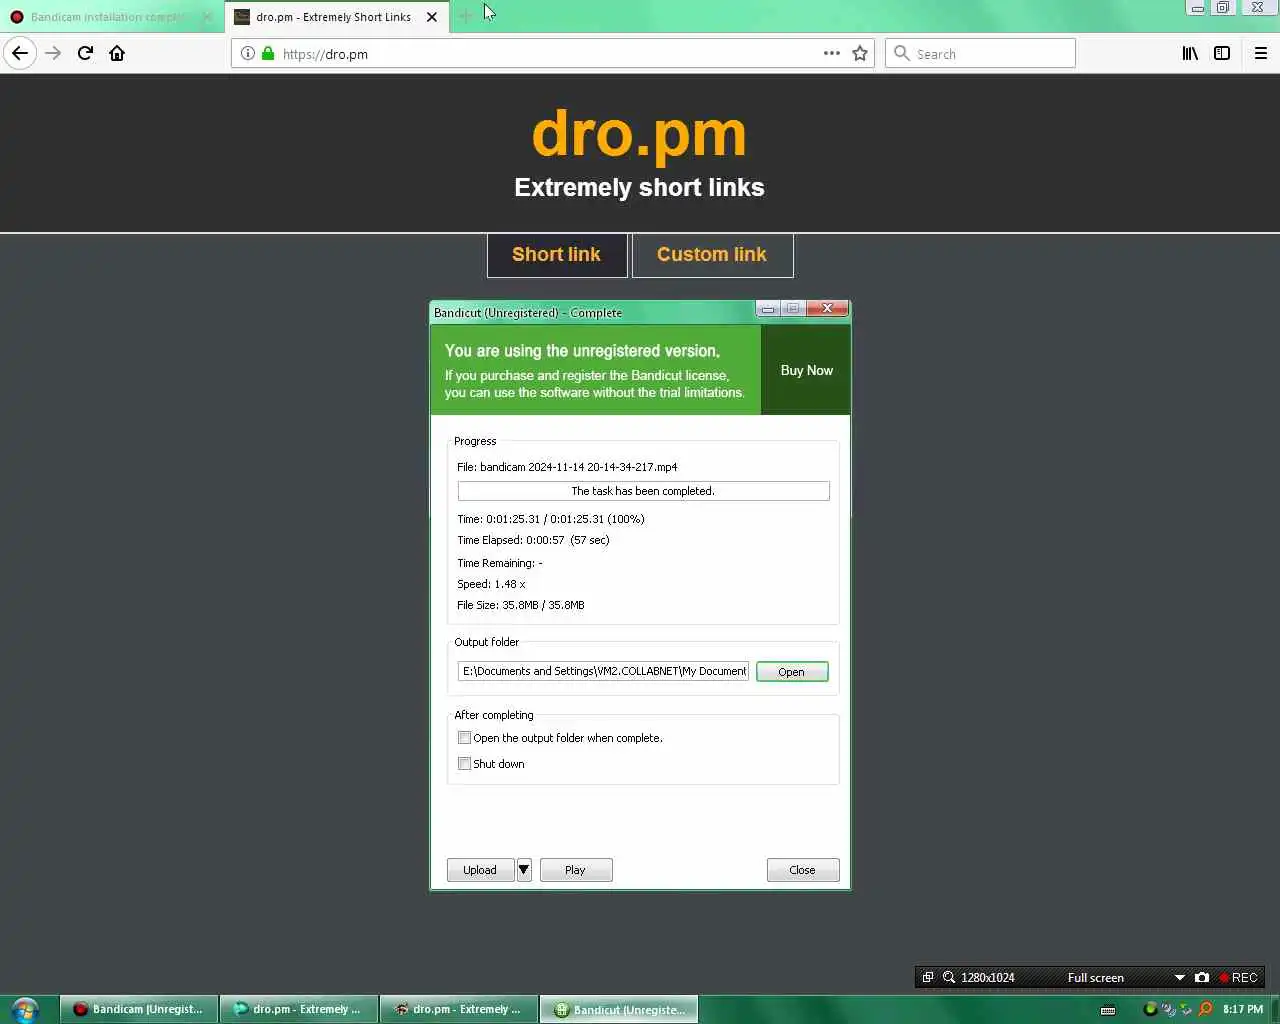Screen dimensions: 1280x1024
Task: Select the Short link tab
Action: coord(557,255)
